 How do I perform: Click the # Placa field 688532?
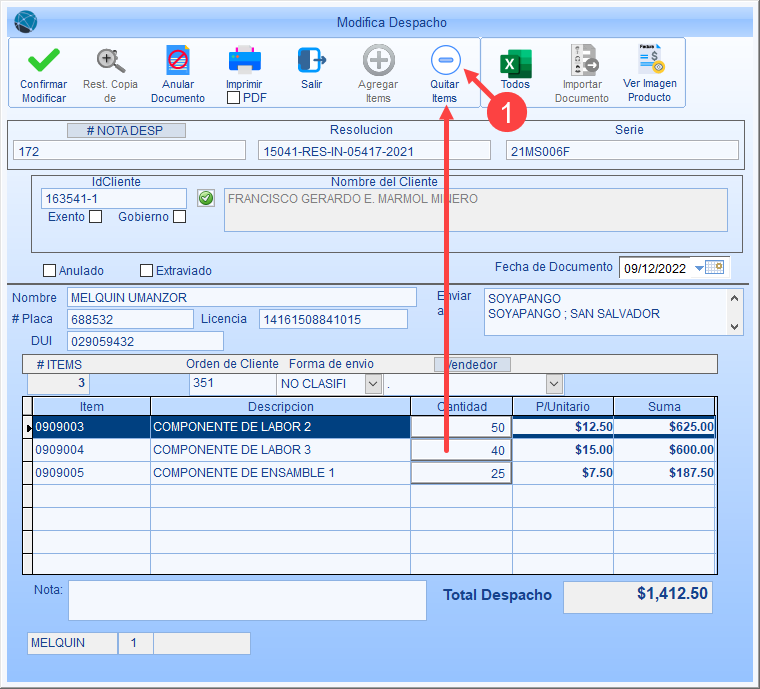(130, 319)
